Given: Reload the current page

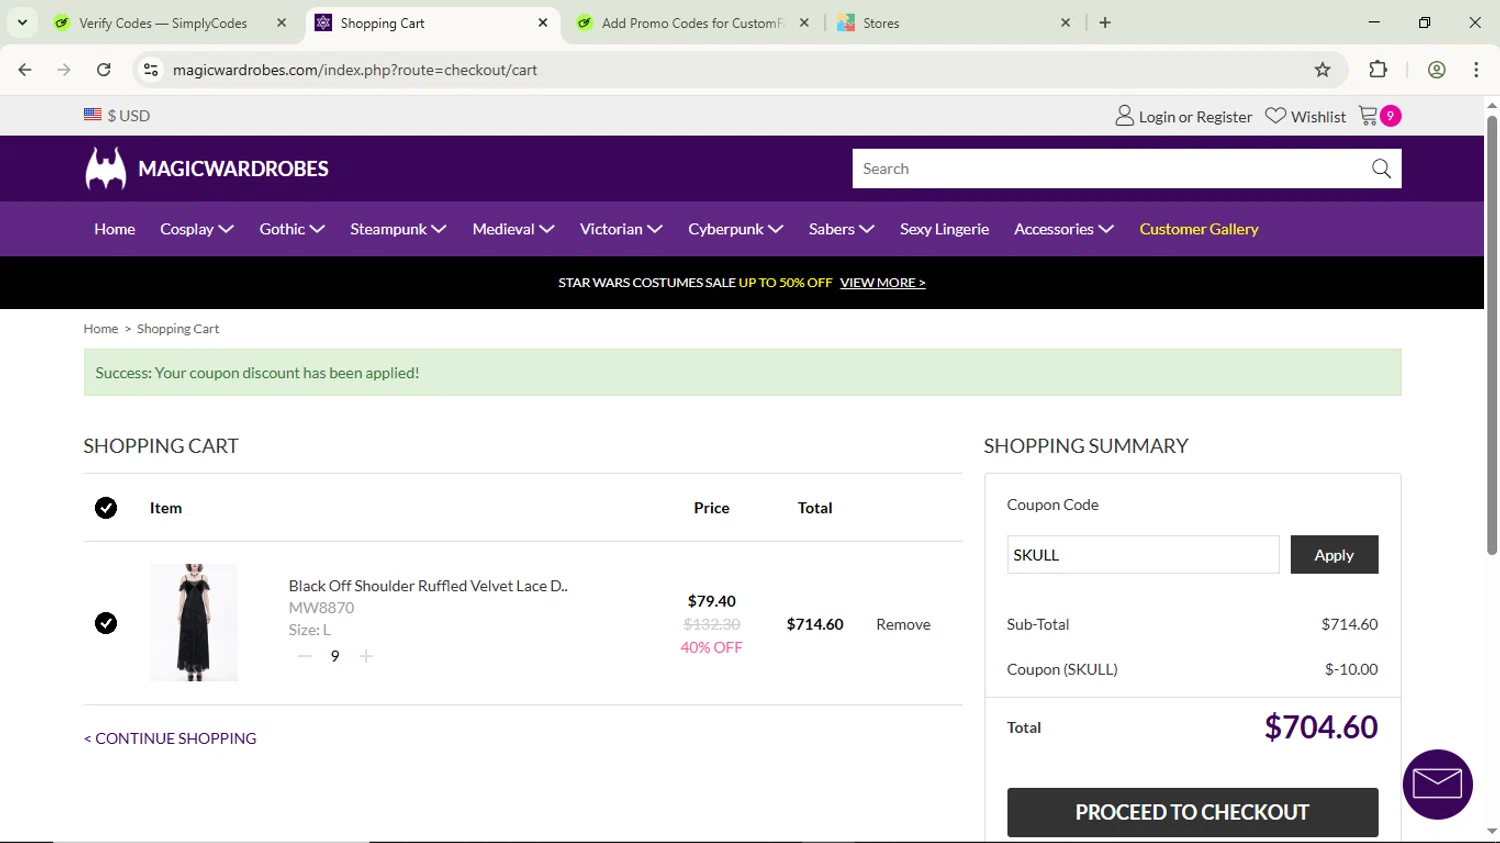Looking at the screenshot, I should point(104,70).
